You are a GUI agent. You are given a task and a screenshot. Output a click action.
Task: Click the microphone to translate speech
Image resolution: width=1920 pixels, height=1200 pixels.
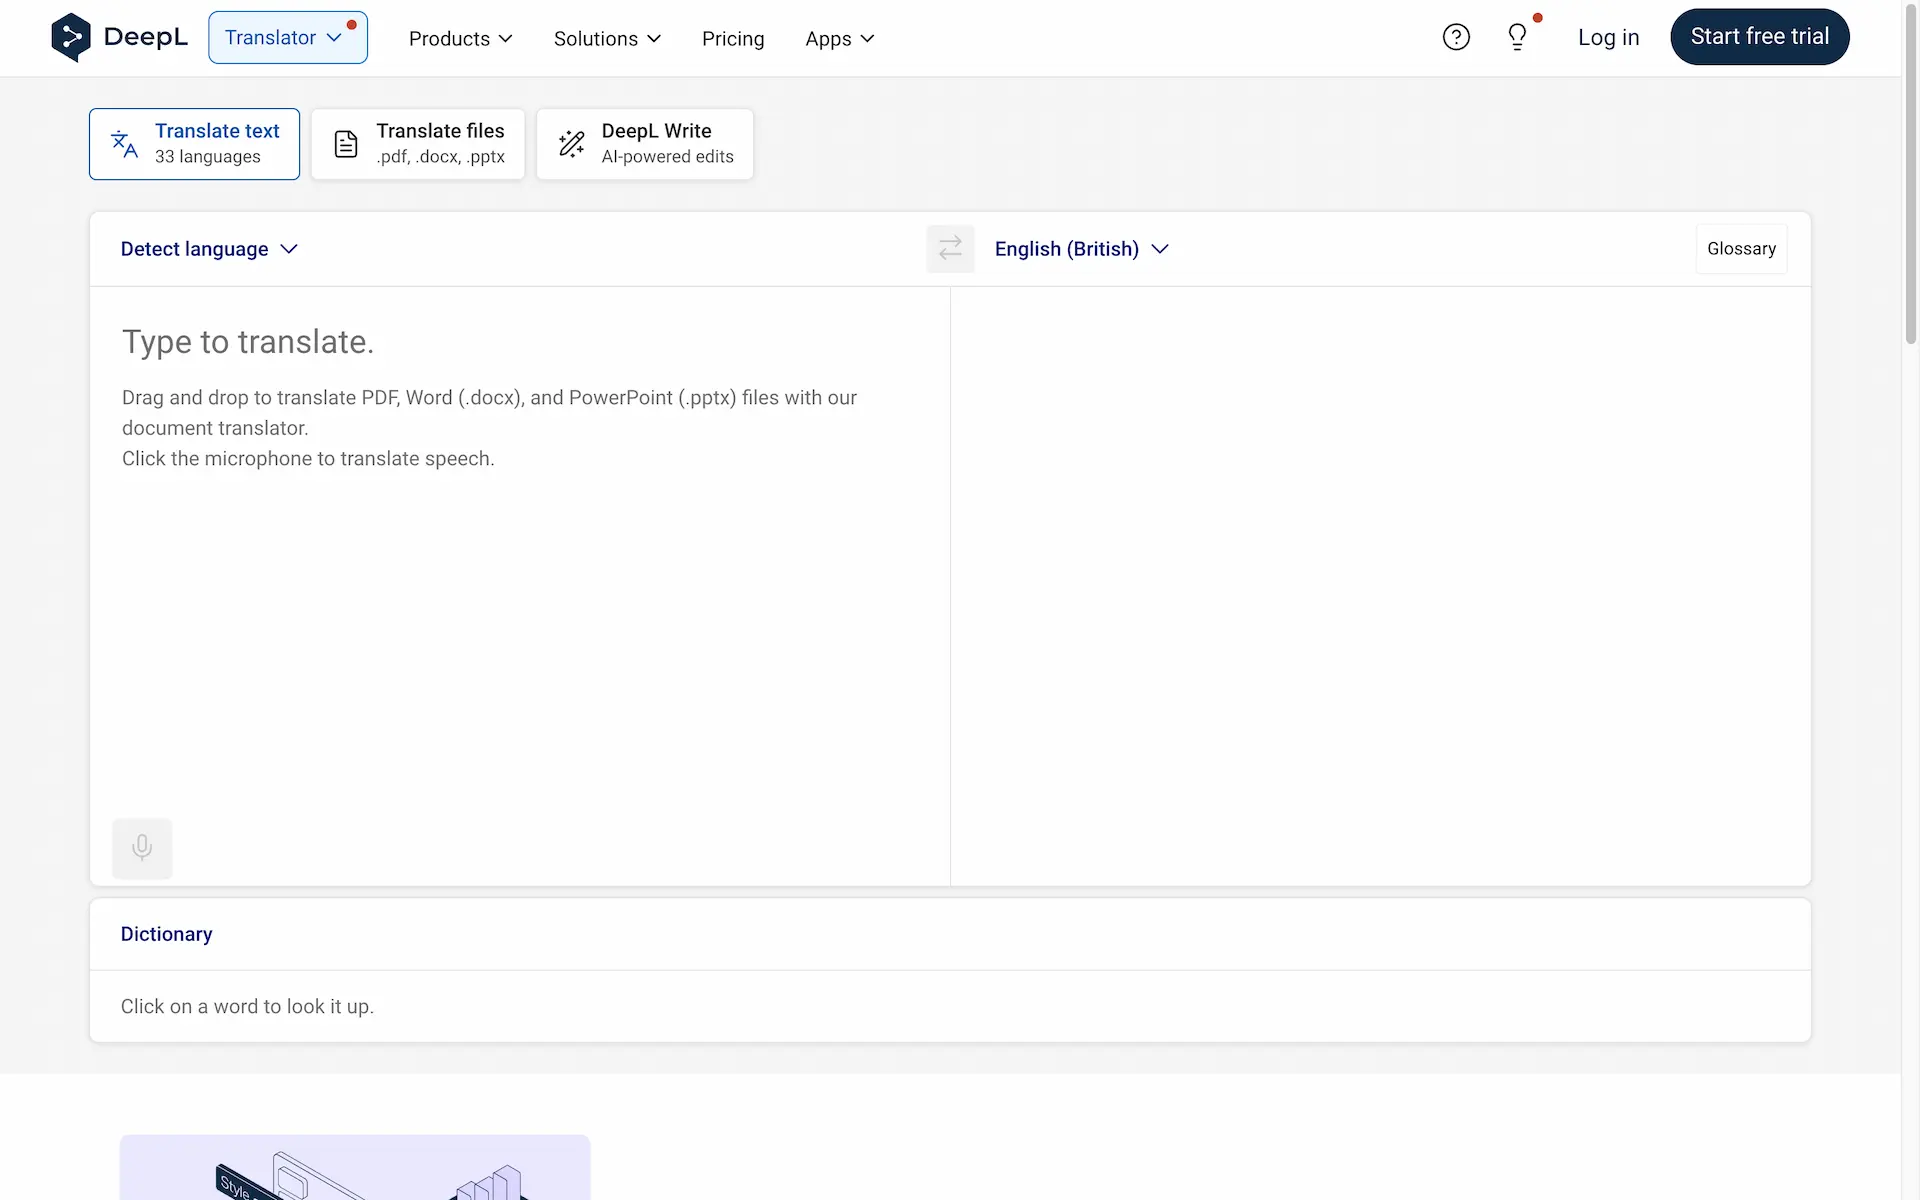coord(142,847)
